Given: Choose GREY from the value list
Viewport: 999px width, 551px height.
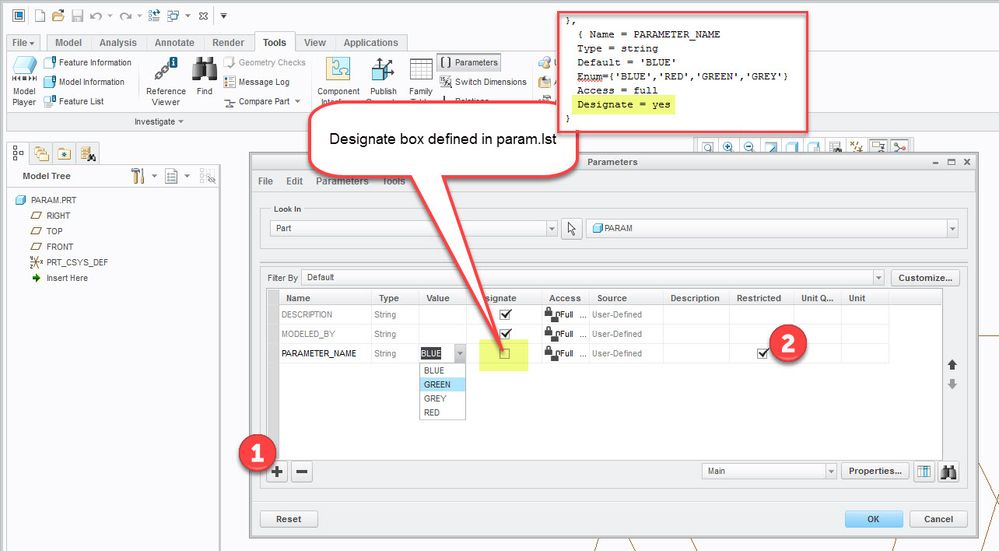Looking at the screenshot, I should coord(442,398).
